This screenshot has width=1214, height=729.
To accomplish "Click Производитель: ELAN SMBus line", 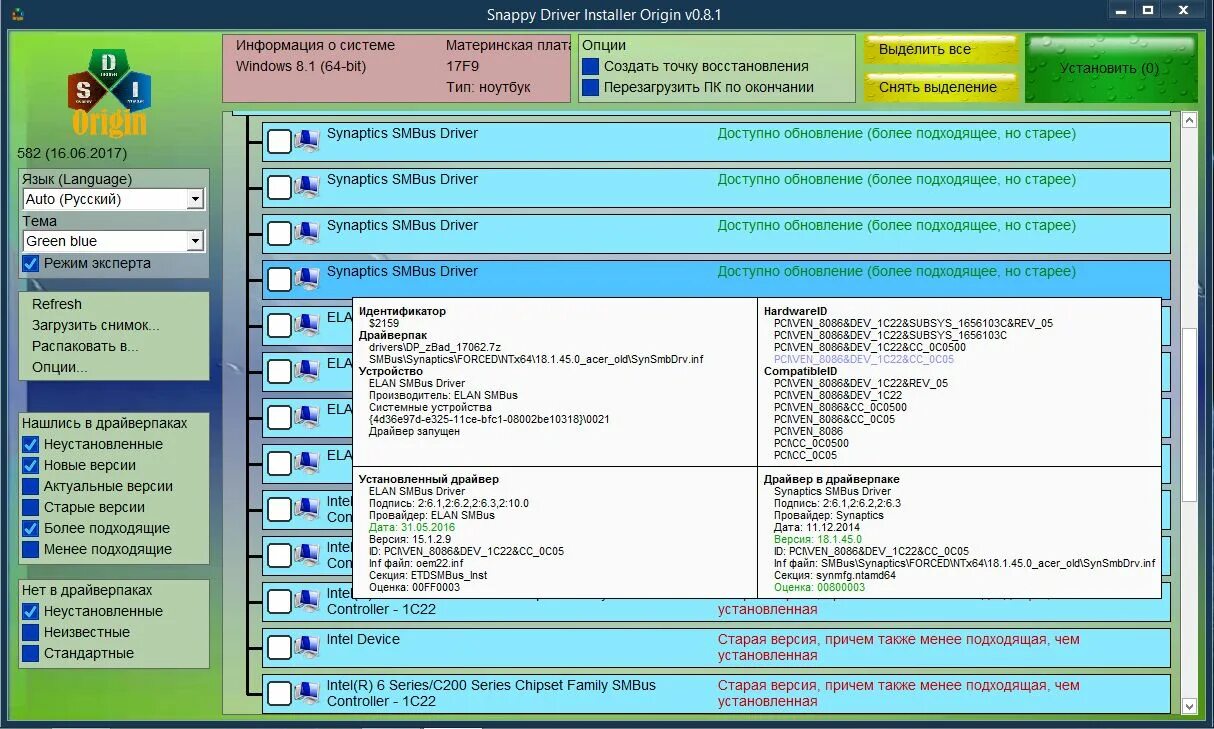I will [443, 395].
